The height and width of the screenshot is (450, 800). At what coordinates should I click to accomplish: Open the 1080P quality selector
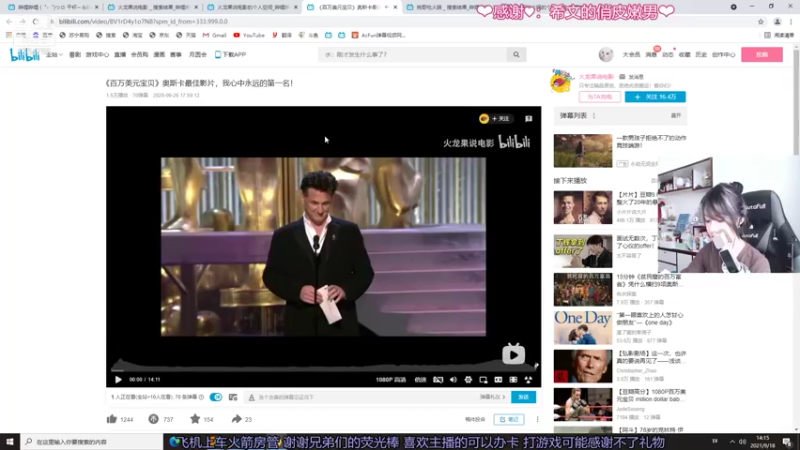tap(391, 380)
